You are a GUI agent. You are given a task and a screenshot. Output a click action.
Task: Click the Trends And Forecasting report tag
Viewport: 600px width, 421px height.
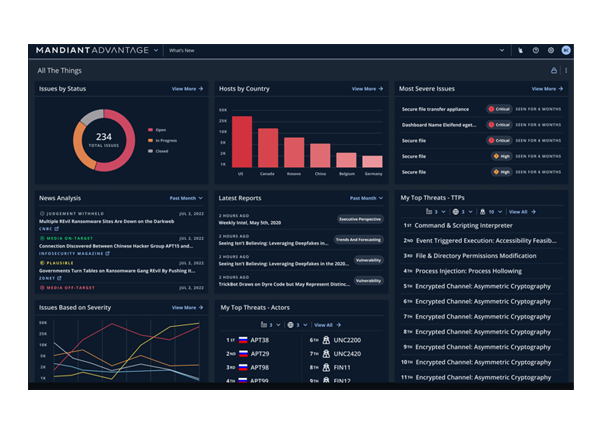coord(359,240)
